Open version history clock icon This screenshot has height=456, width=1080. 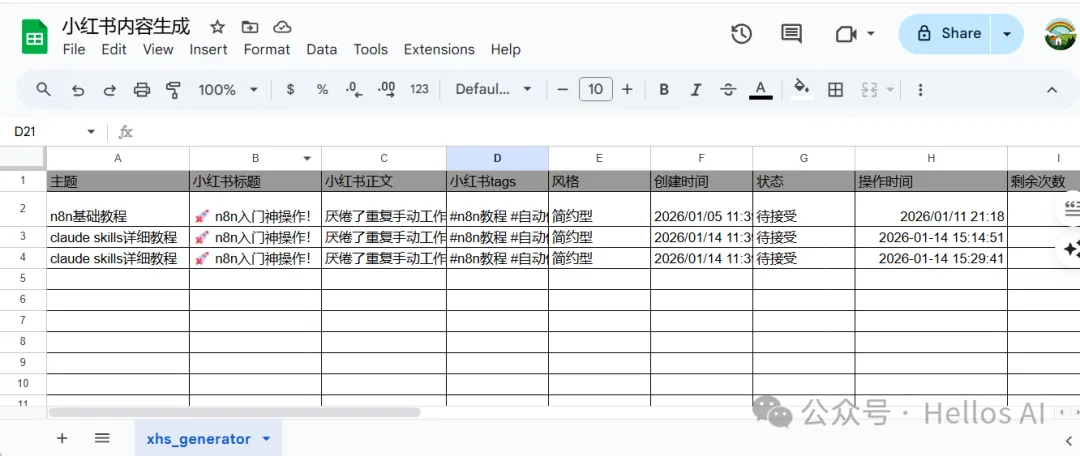click(x=741, y=34)
